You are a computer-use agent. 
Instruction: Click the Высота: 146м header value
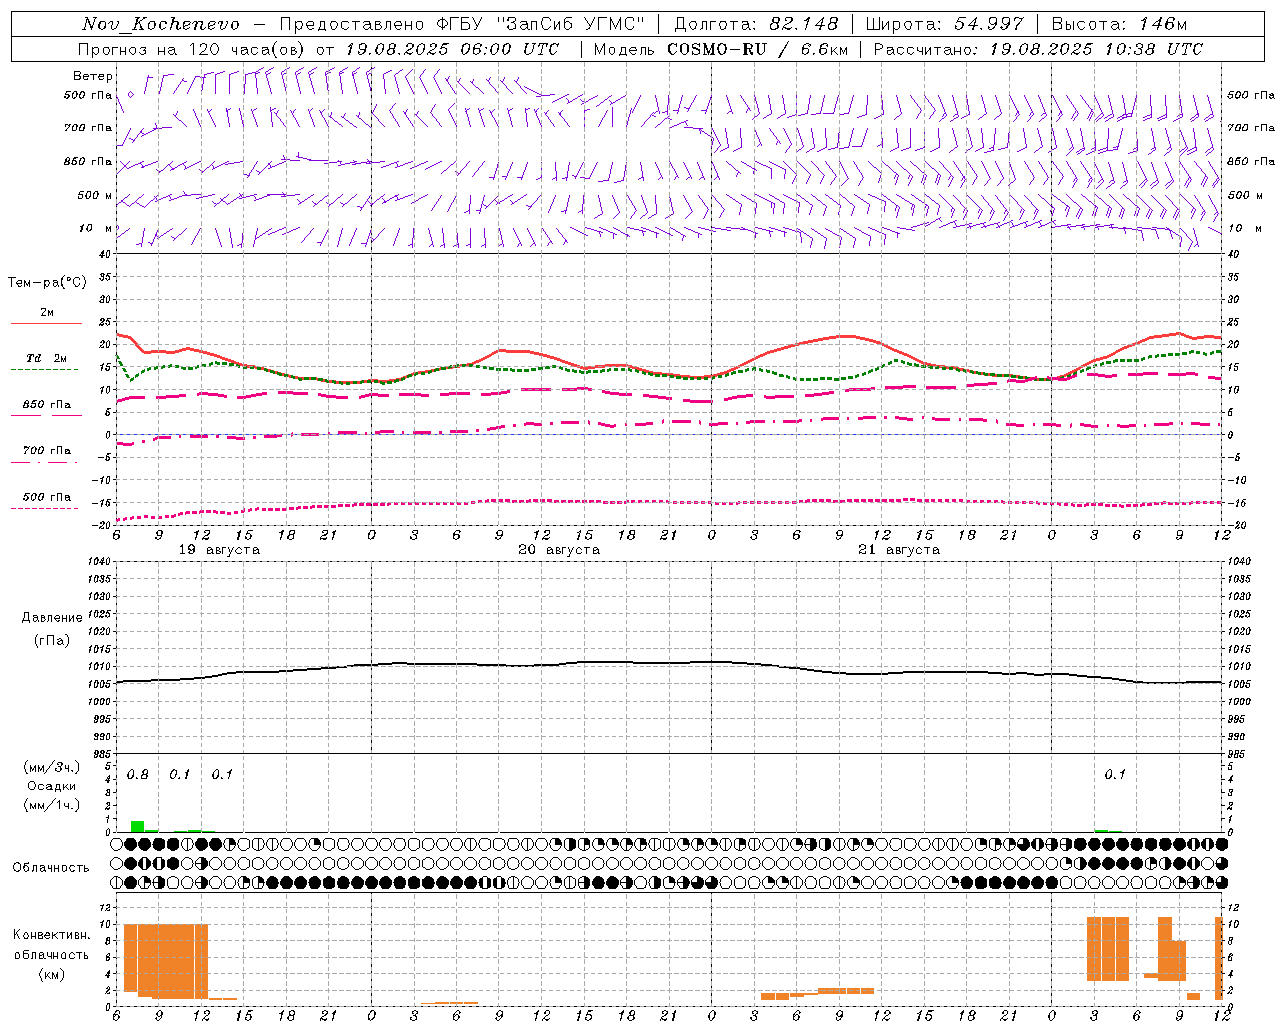click(1119, 24)
